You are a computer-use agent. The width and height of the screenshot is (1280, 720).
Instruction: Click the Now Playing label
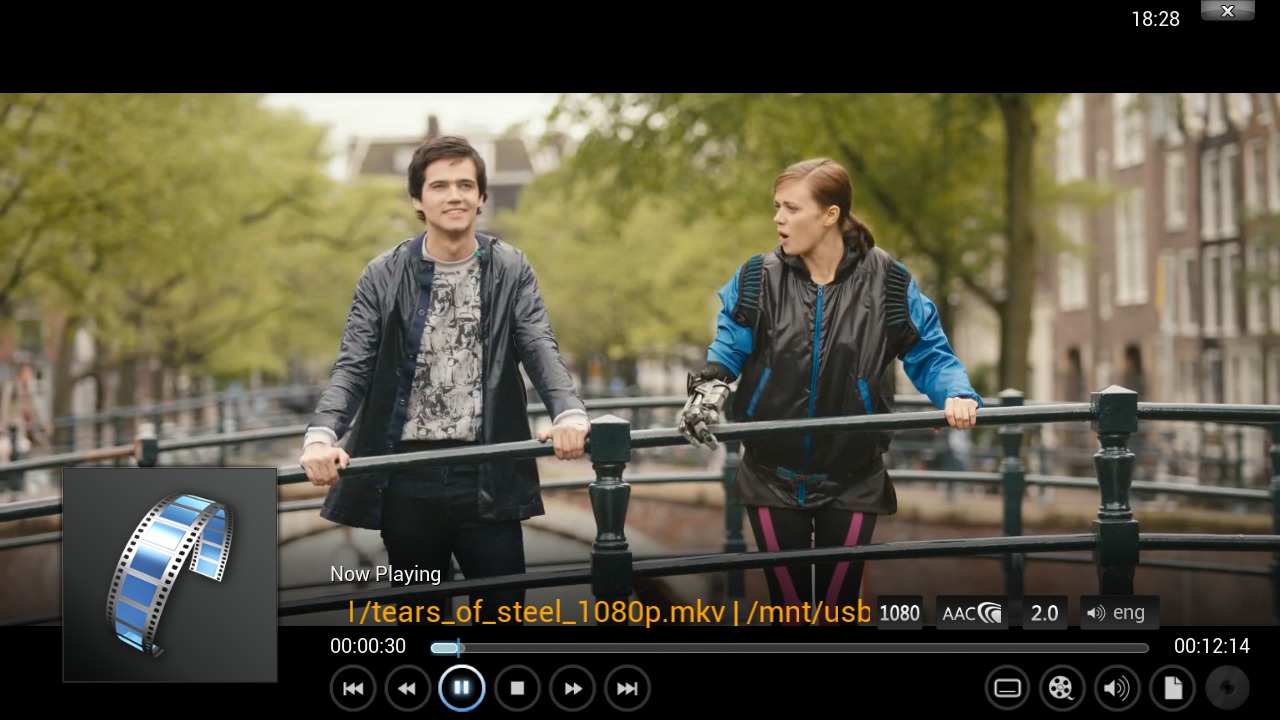(385, 574)
